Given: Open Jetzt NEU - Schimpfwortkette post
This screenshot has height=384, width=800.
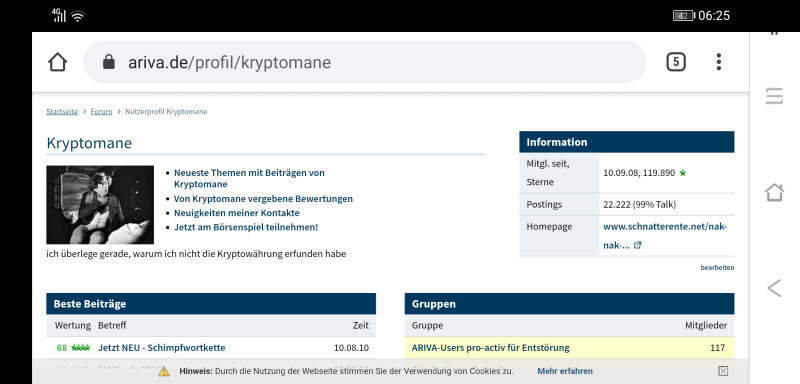Looking at the screenshot, I should (x=161, y=348).
